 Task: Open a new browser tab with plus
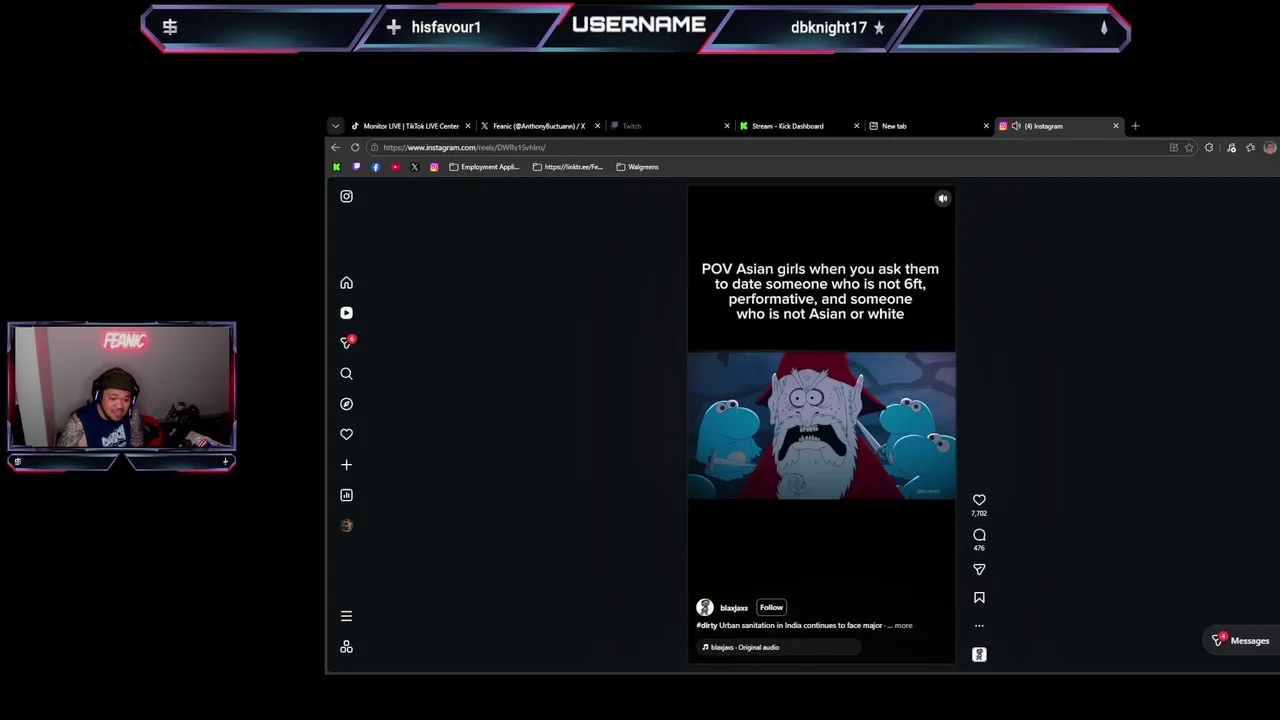(x=1135, y=126)
